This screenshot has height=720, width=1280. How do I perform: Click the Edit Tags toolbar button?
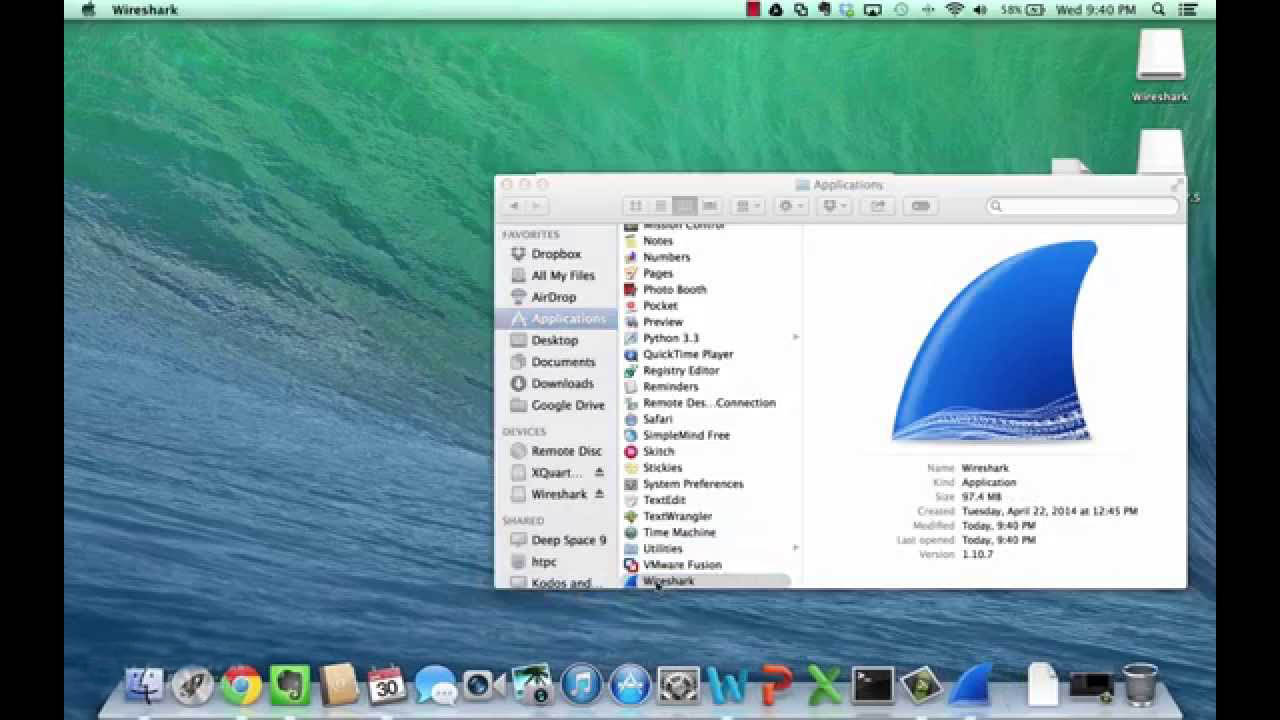(921, 206)
